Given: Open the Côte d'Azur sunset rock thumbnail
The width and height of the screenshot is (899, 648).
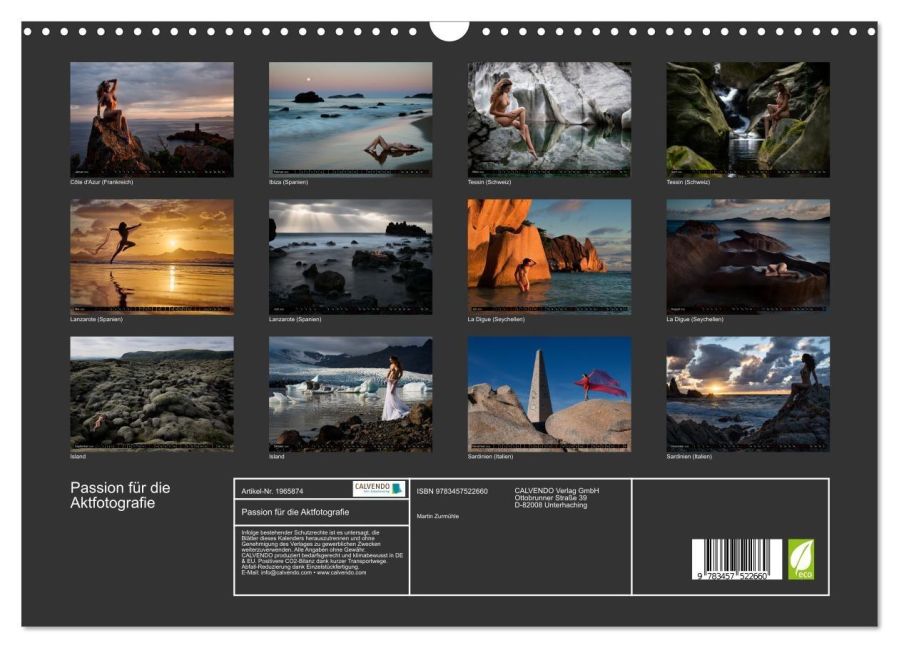Looking at the screenshot, I should click(x=152, y=119).
